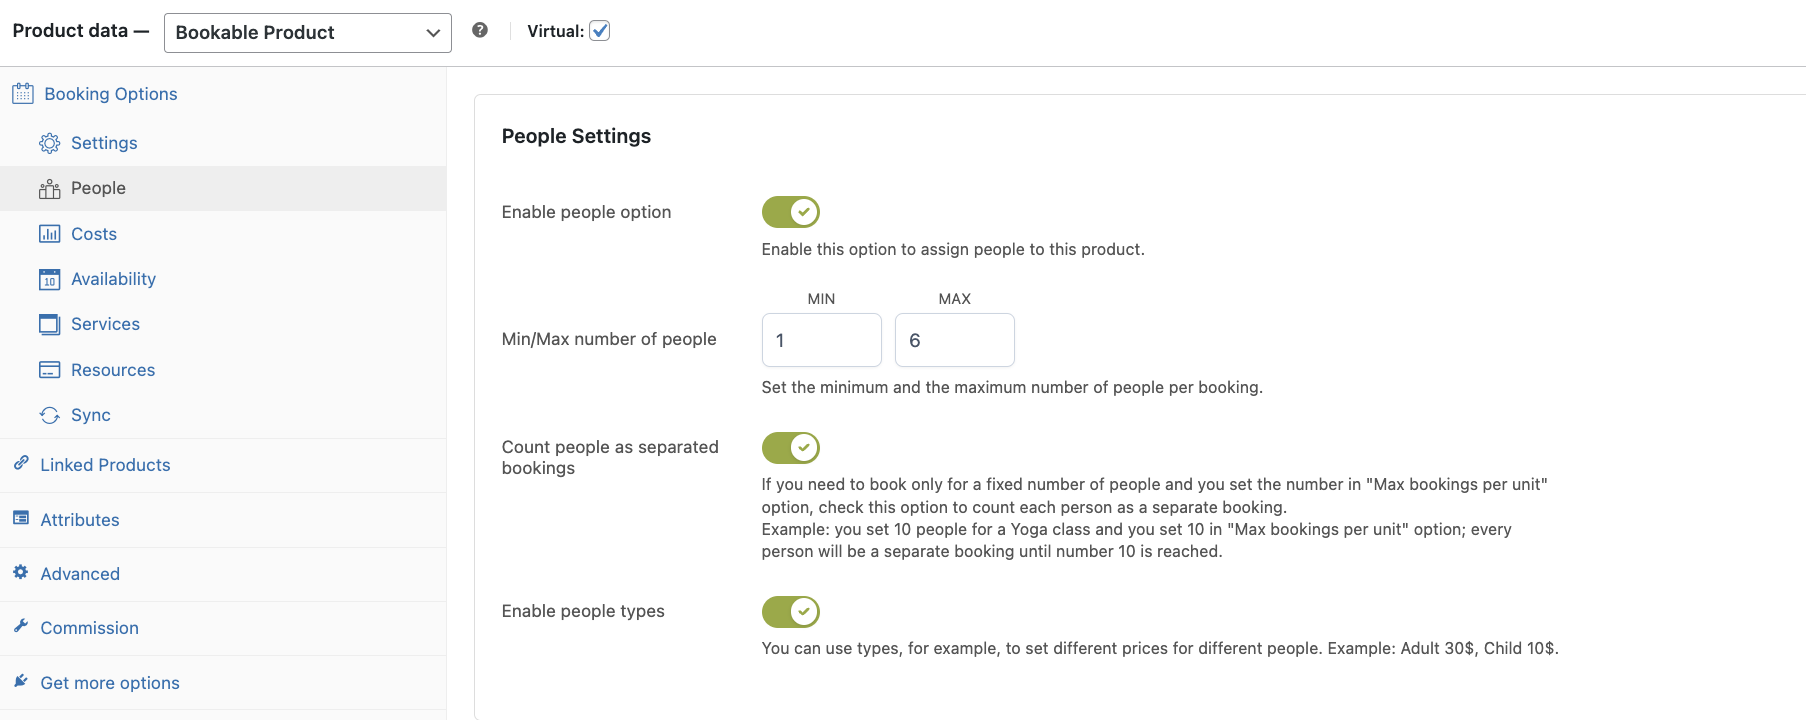Click the Sync arrows icon
The width and height of the screenshot is (1806, 720).
[49, 415]
